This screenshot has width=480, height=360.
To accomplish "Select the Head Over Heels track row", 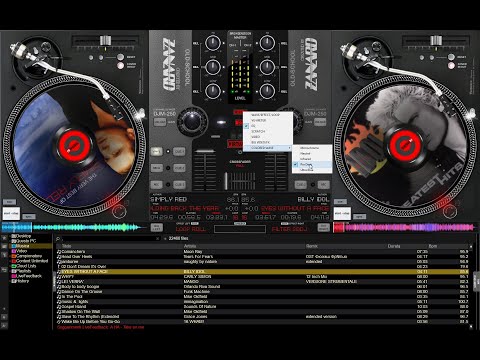I will [263, 257].
